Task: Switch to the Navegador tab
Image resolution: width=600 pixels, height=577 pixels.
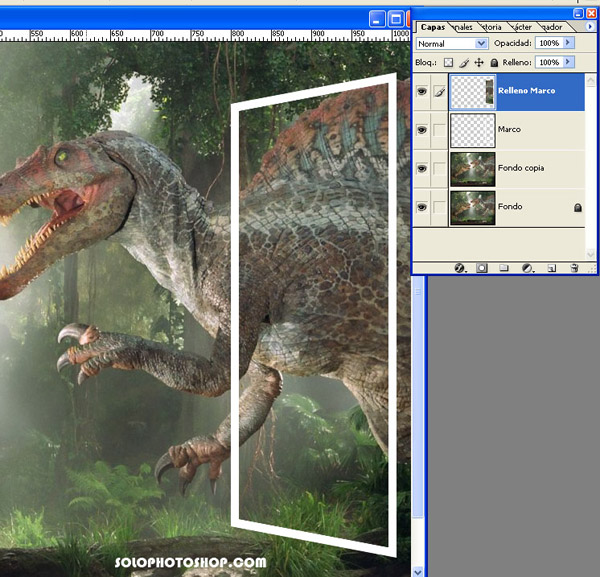Action: [x=552, y=27]
